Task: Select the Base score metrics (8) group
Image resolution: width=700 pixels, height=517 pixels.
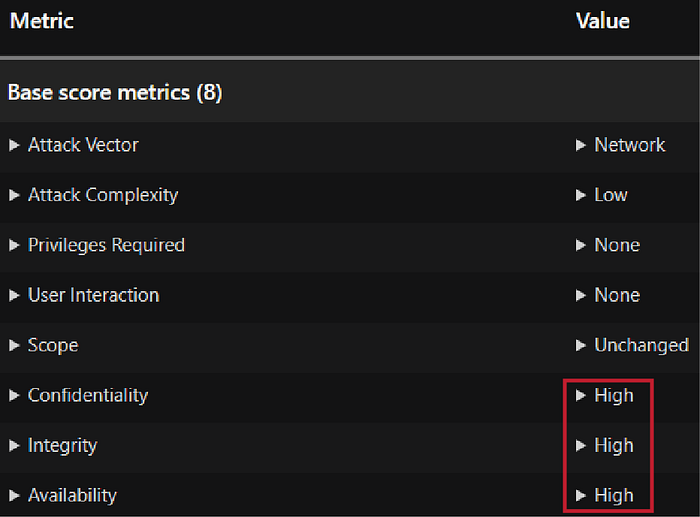Action: 350,92
